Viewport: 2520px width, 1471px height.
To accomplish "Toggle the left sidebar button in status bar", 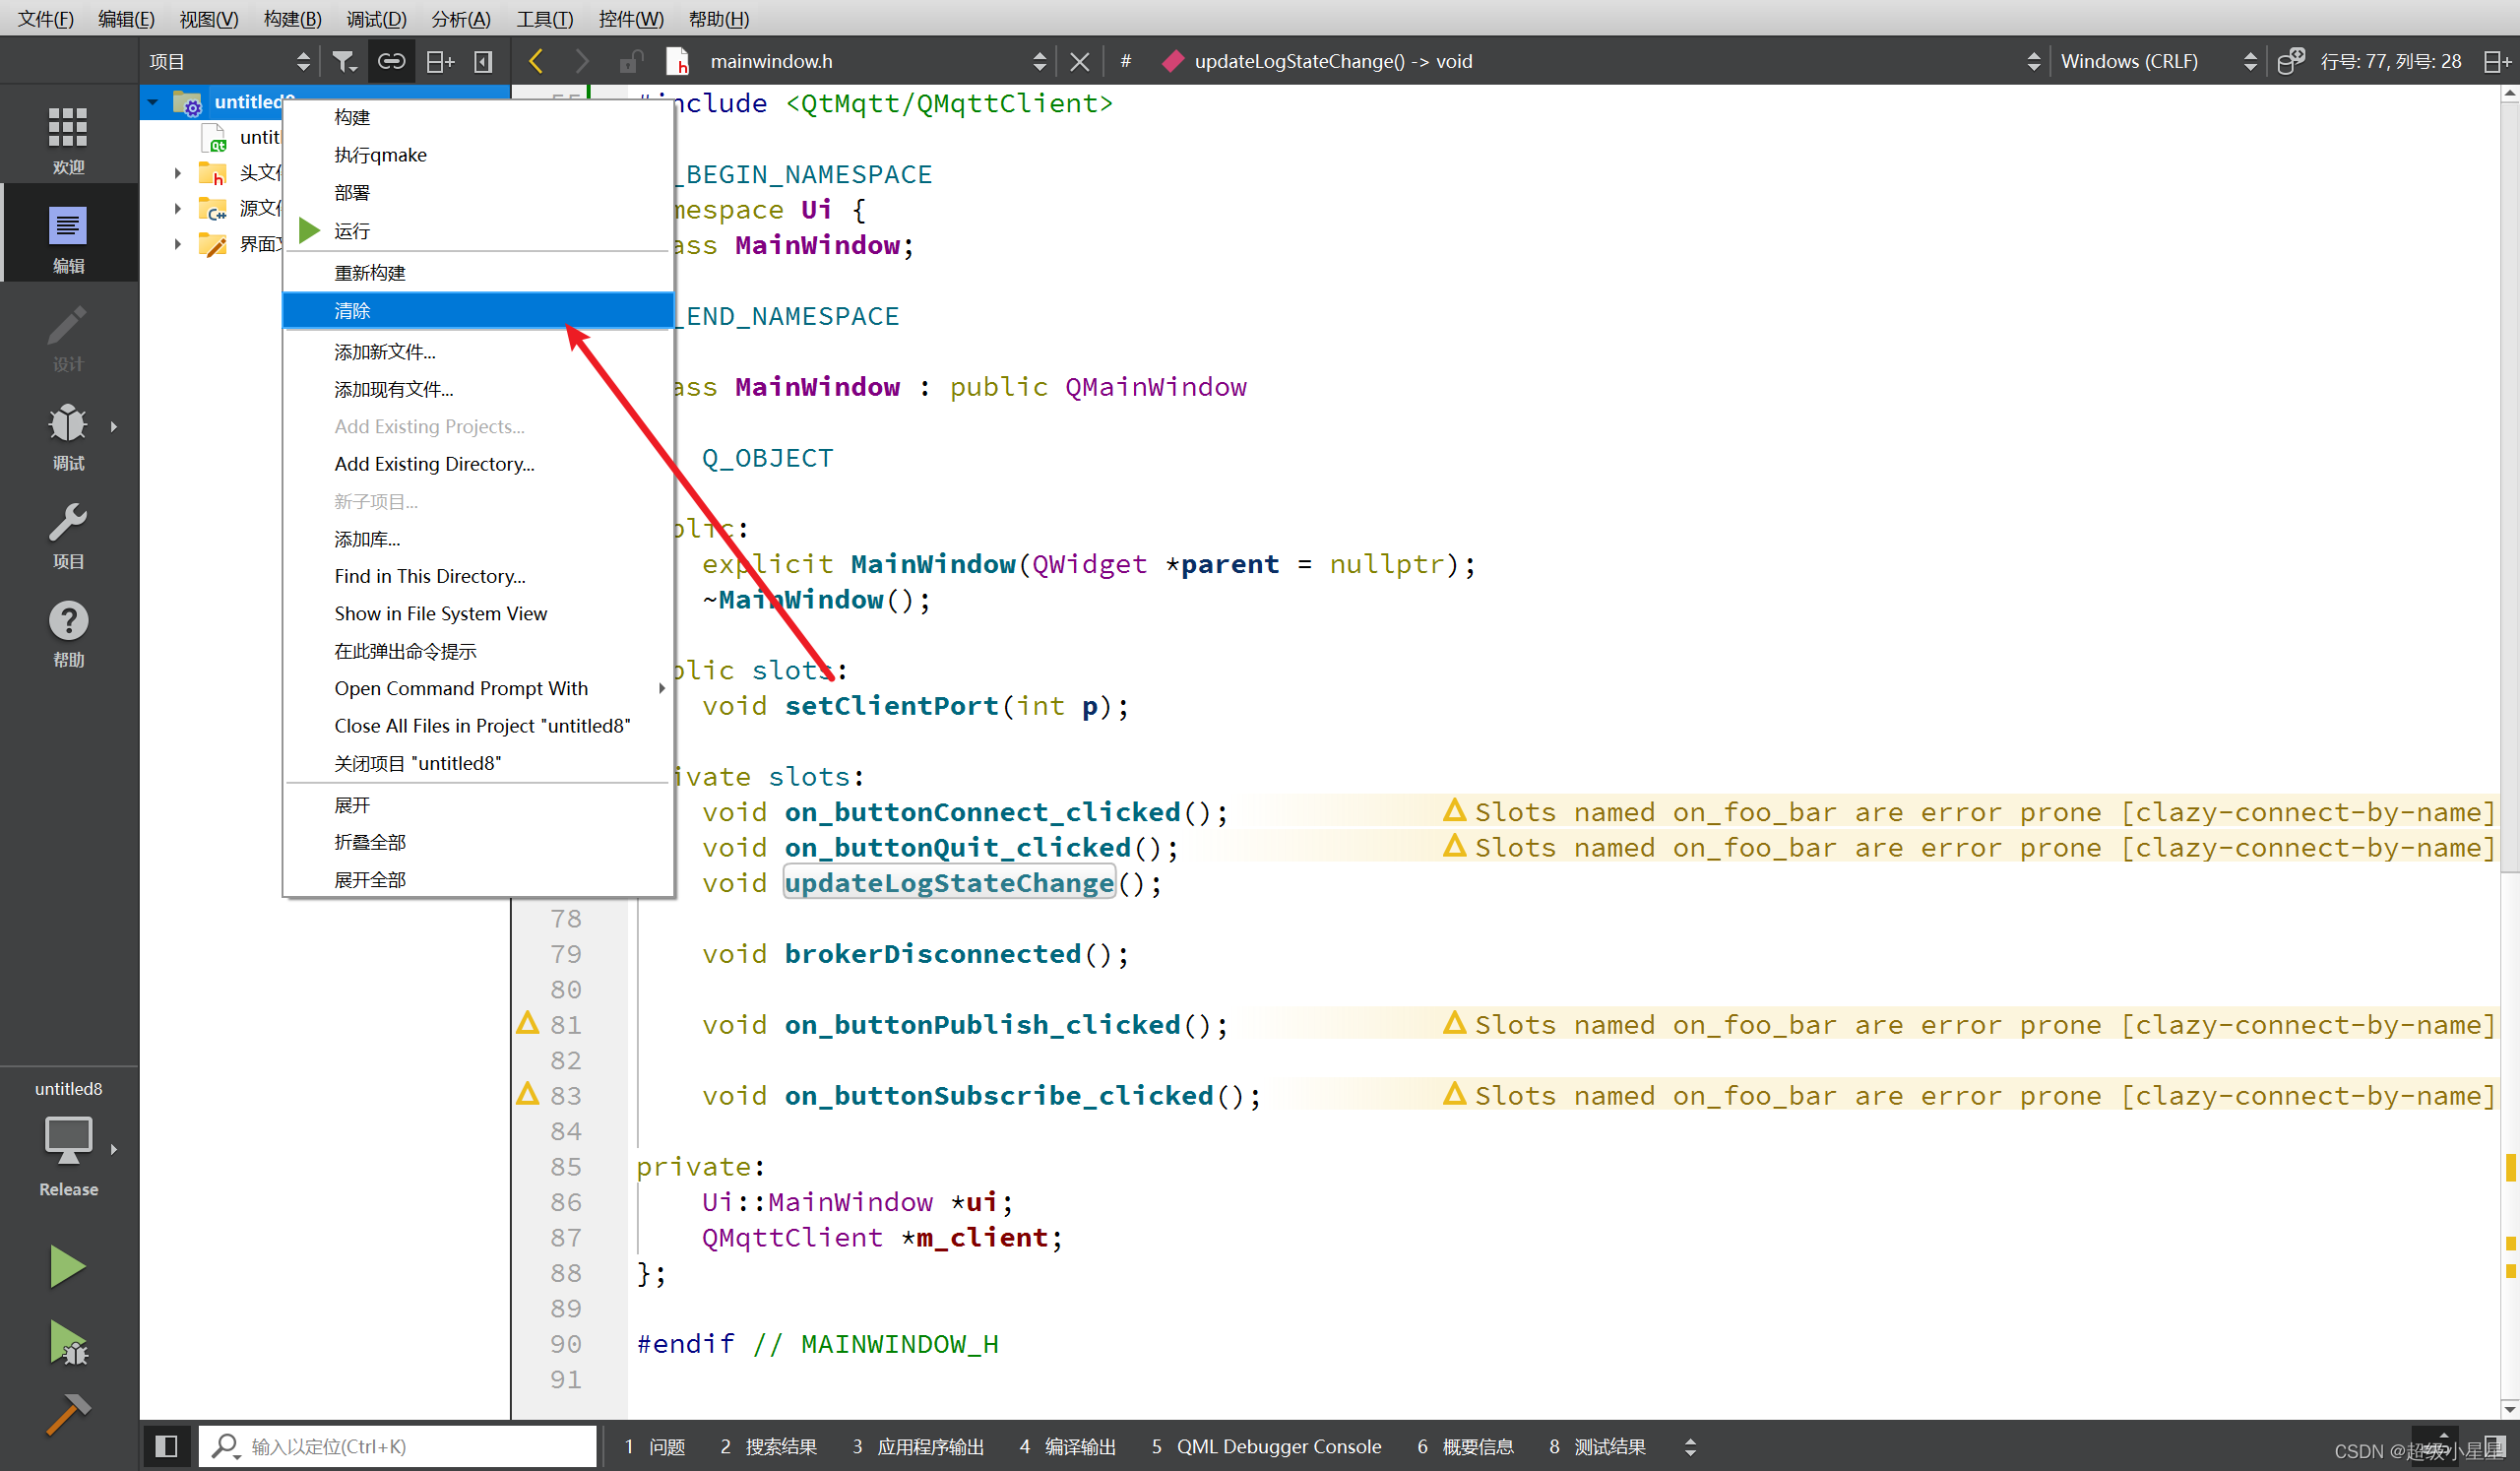I will coord(166,1446).
